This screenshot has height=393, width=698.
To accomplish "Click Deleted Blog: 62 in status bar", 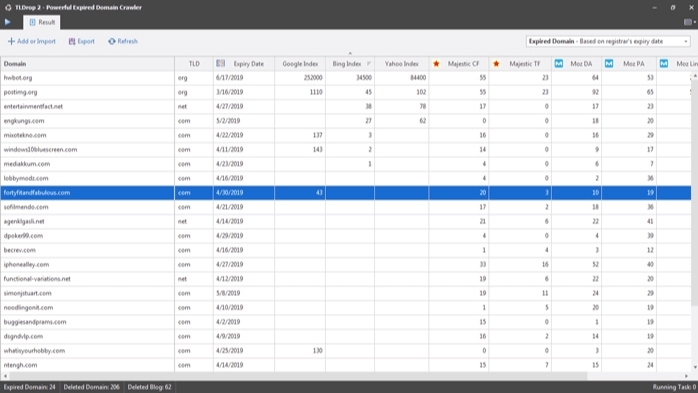I will [x=150, y=387].
